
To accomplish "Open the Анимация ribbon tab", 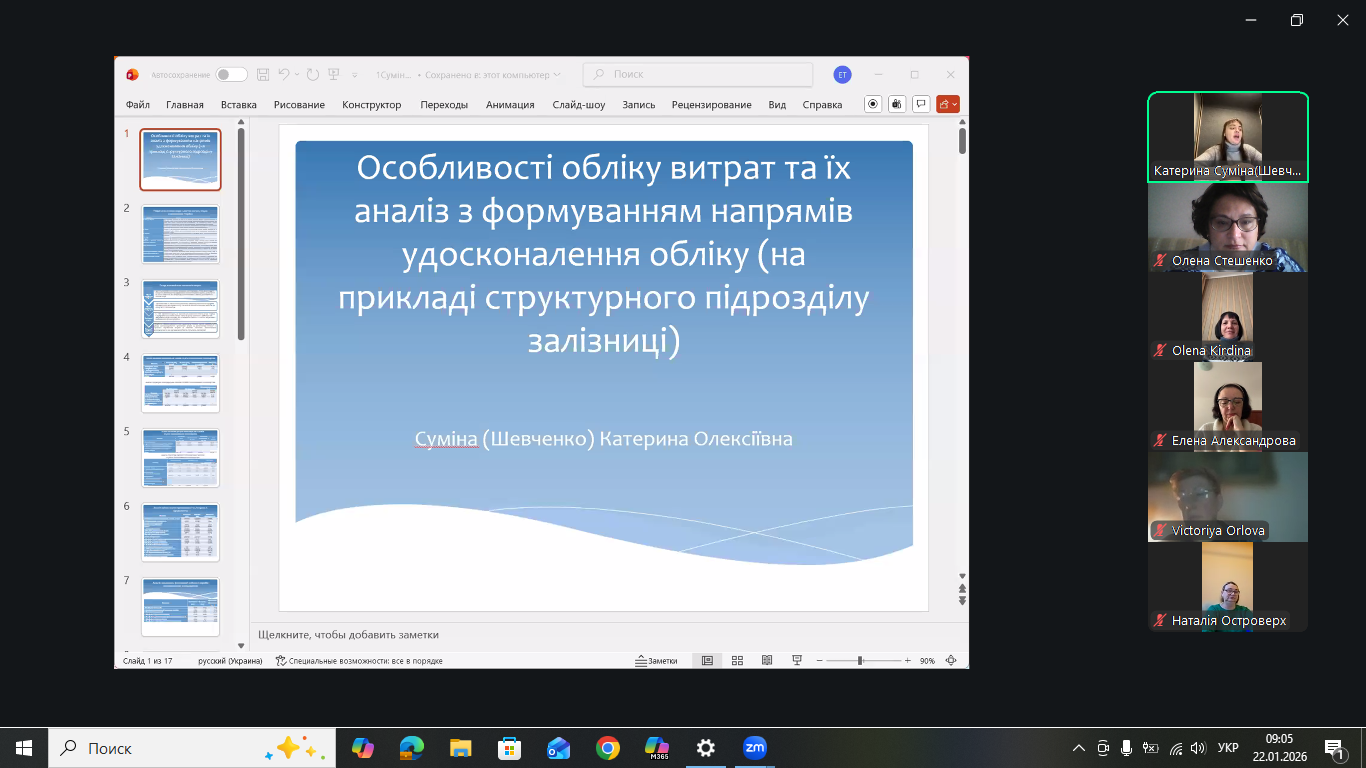I will pyautogui.click(x=510, y=105).
